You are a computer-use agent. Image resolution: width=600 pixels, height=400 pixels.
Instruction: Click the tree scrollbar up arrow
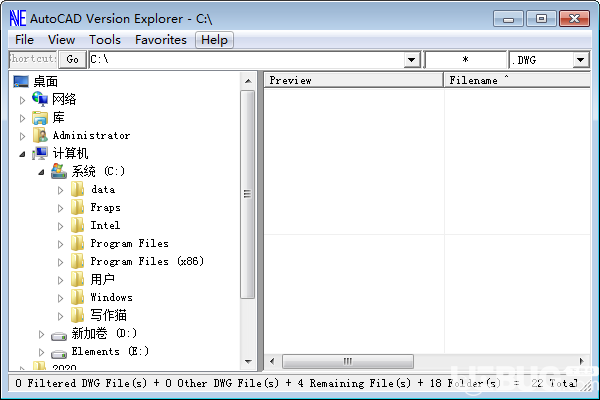[248, 81]
